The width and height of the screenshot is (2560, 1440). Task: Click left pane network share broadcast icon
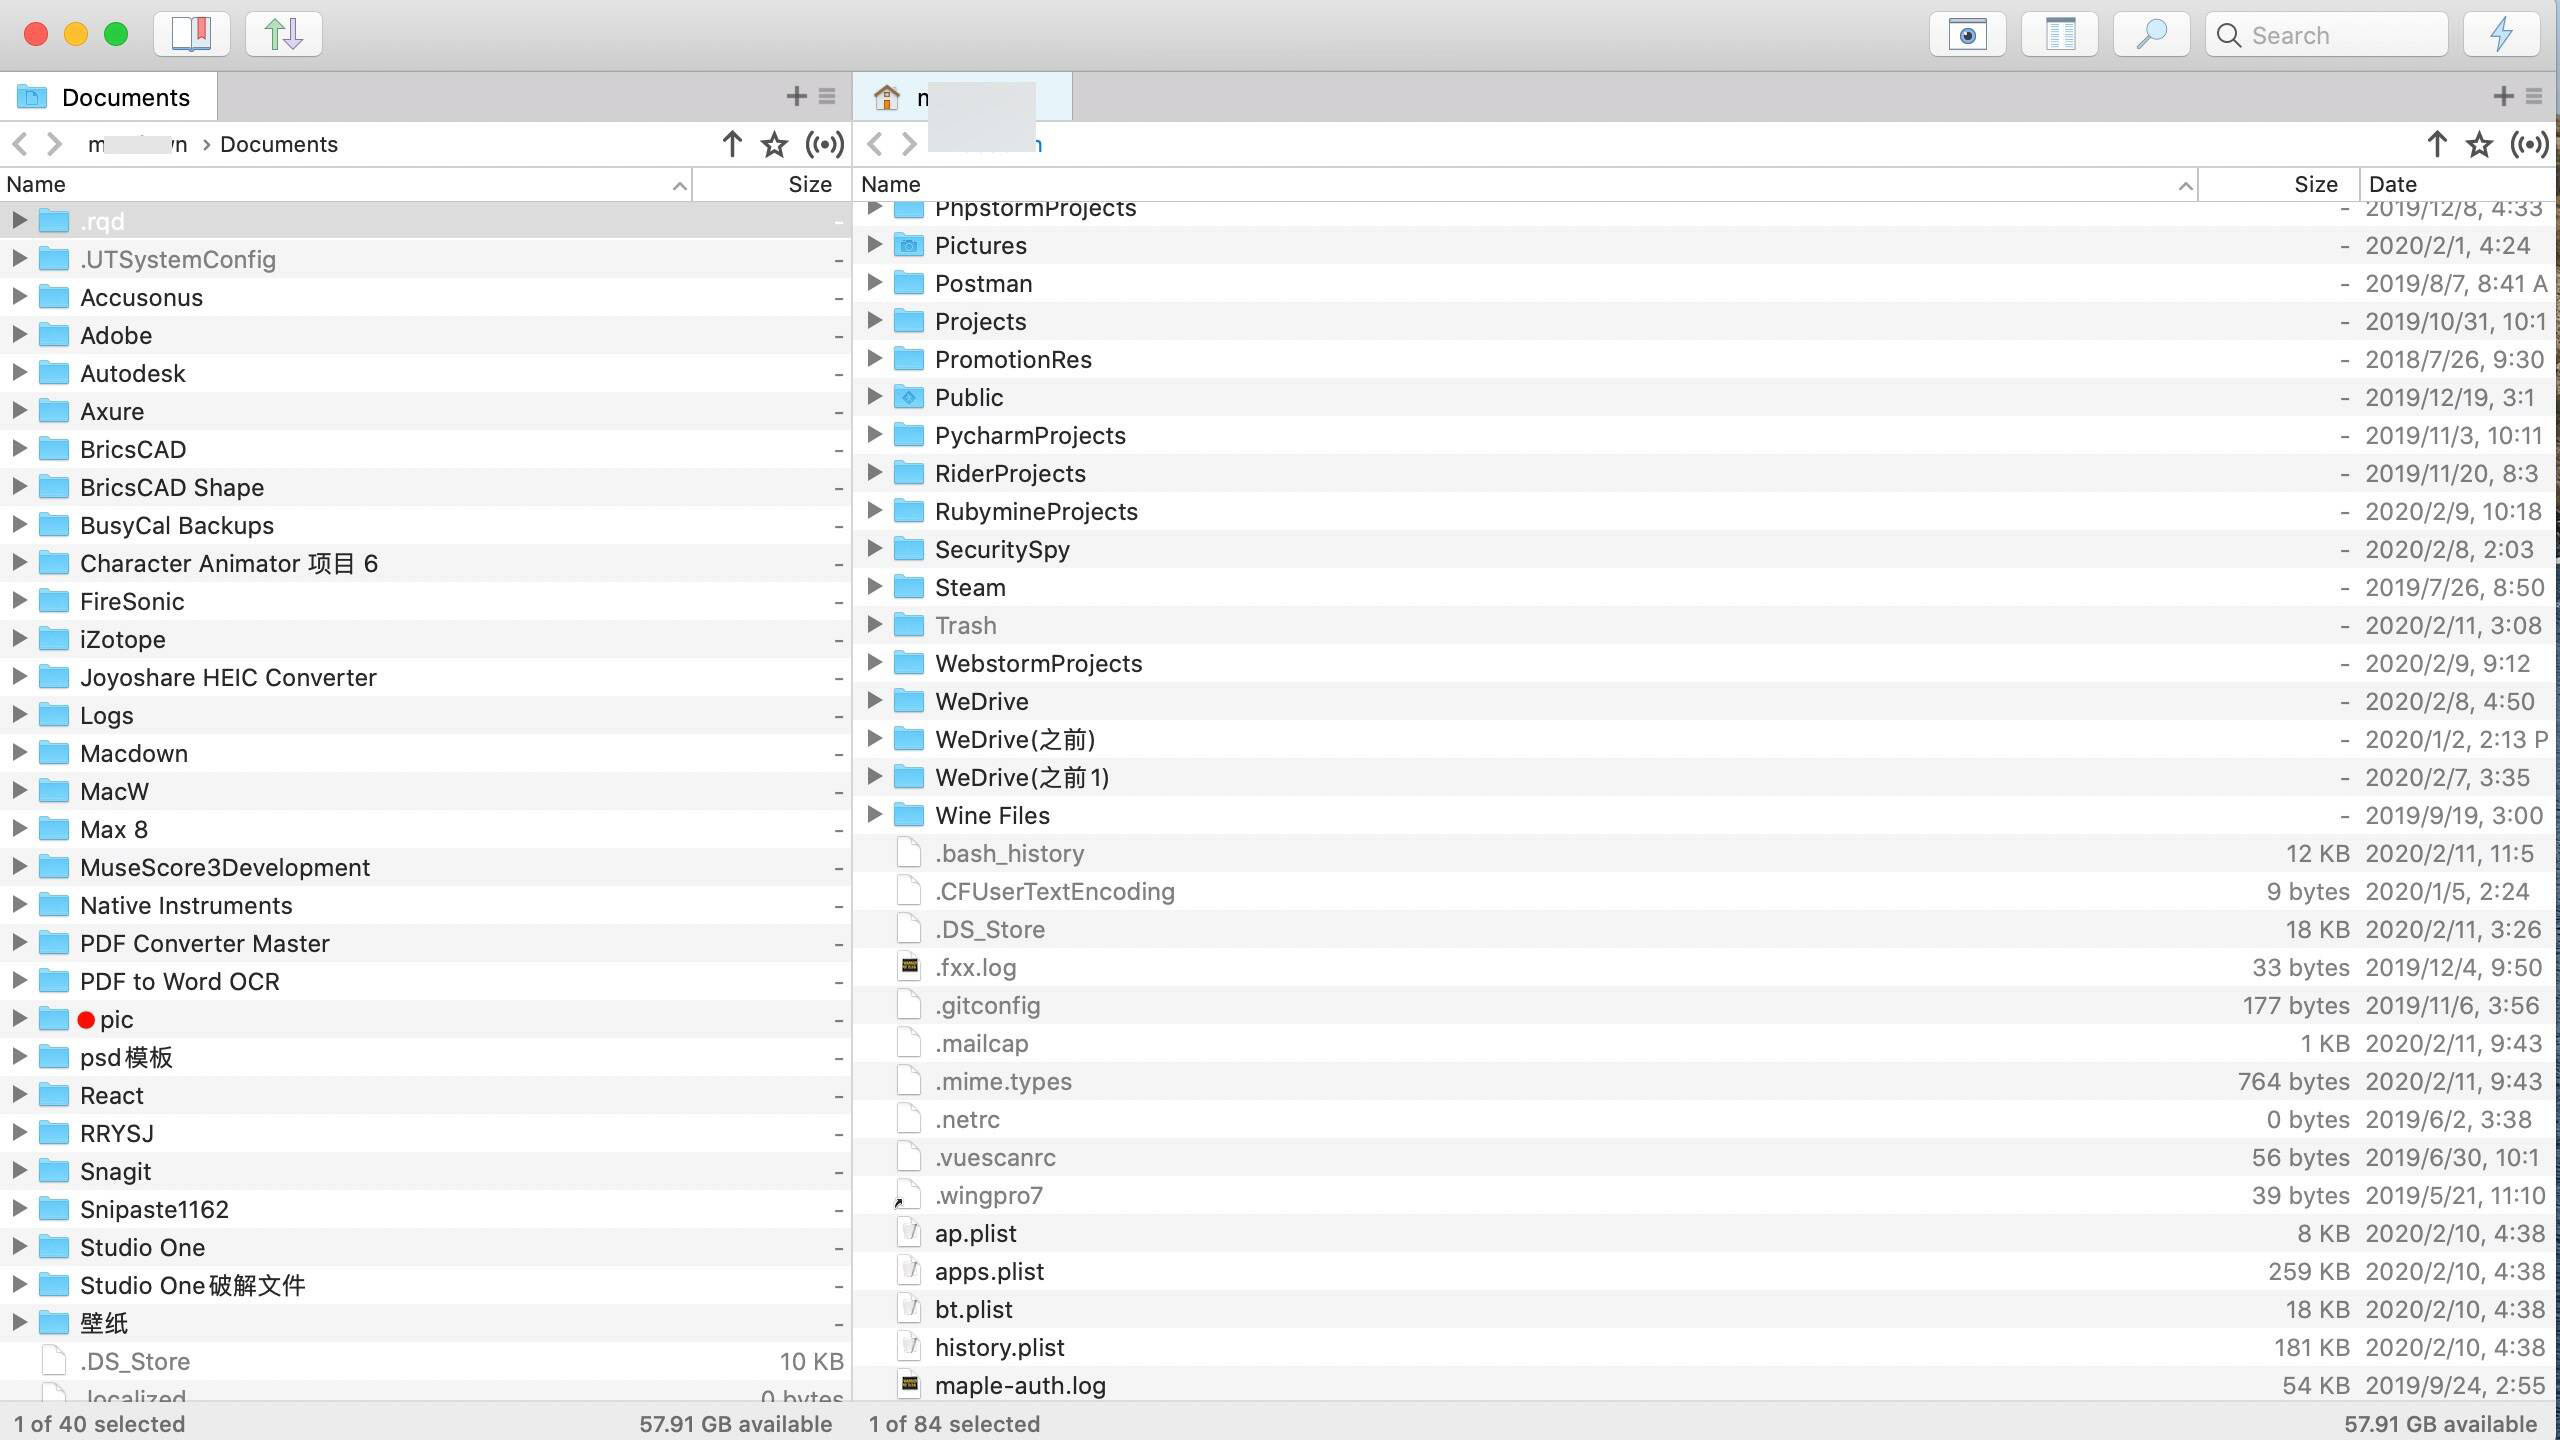pos(825,145)
